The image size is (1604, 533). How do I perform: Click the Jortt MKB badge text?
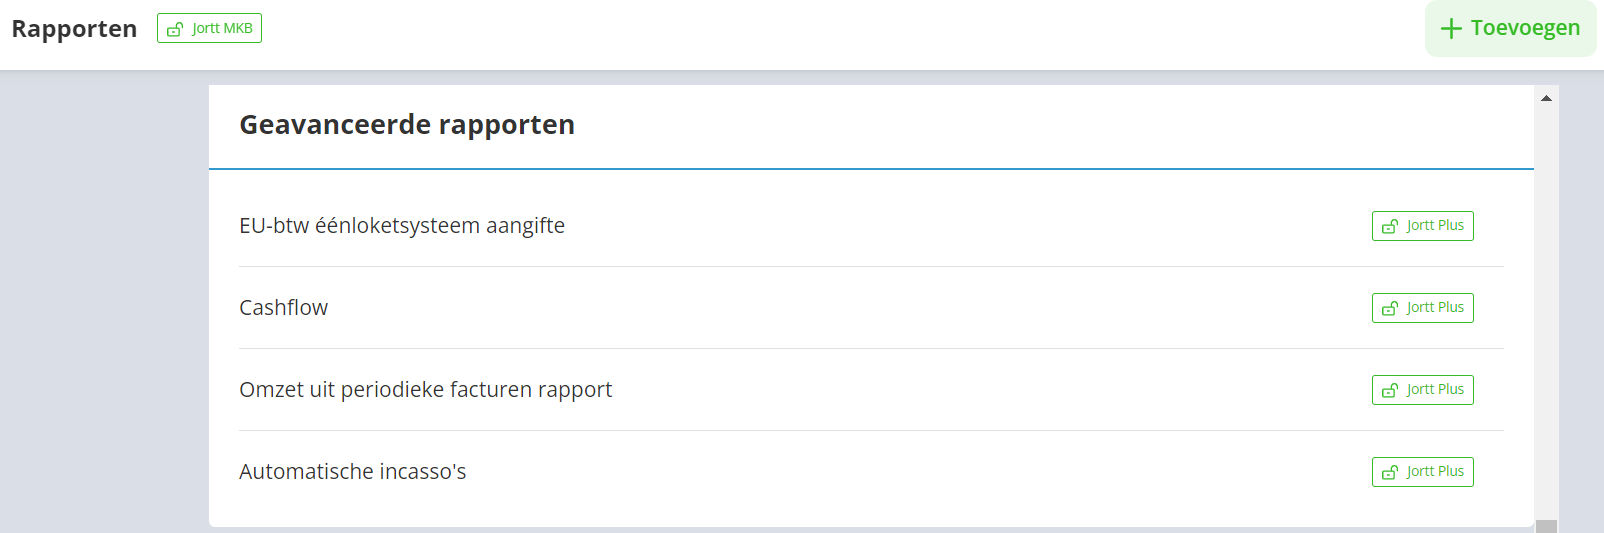tap(222, 28)
